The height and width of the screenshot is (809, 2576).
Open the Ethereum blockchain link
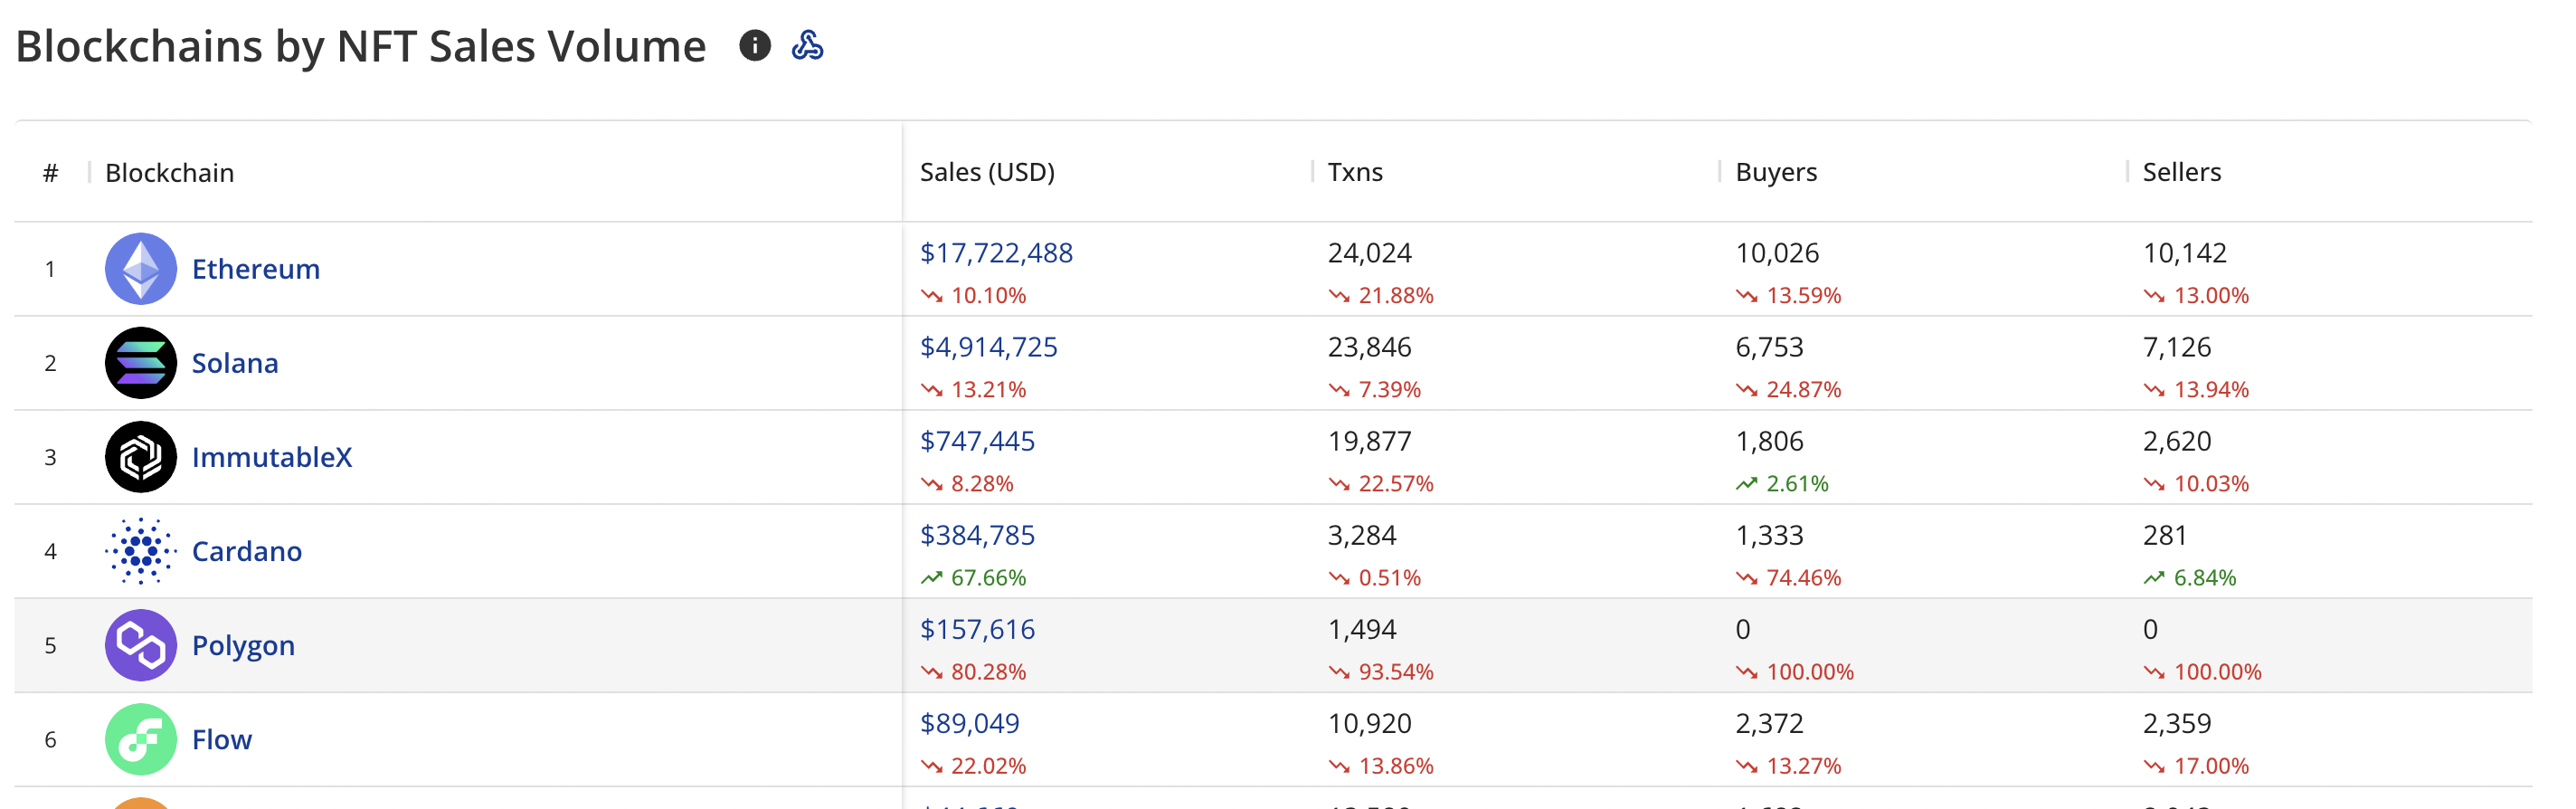(x=256, y=269)
